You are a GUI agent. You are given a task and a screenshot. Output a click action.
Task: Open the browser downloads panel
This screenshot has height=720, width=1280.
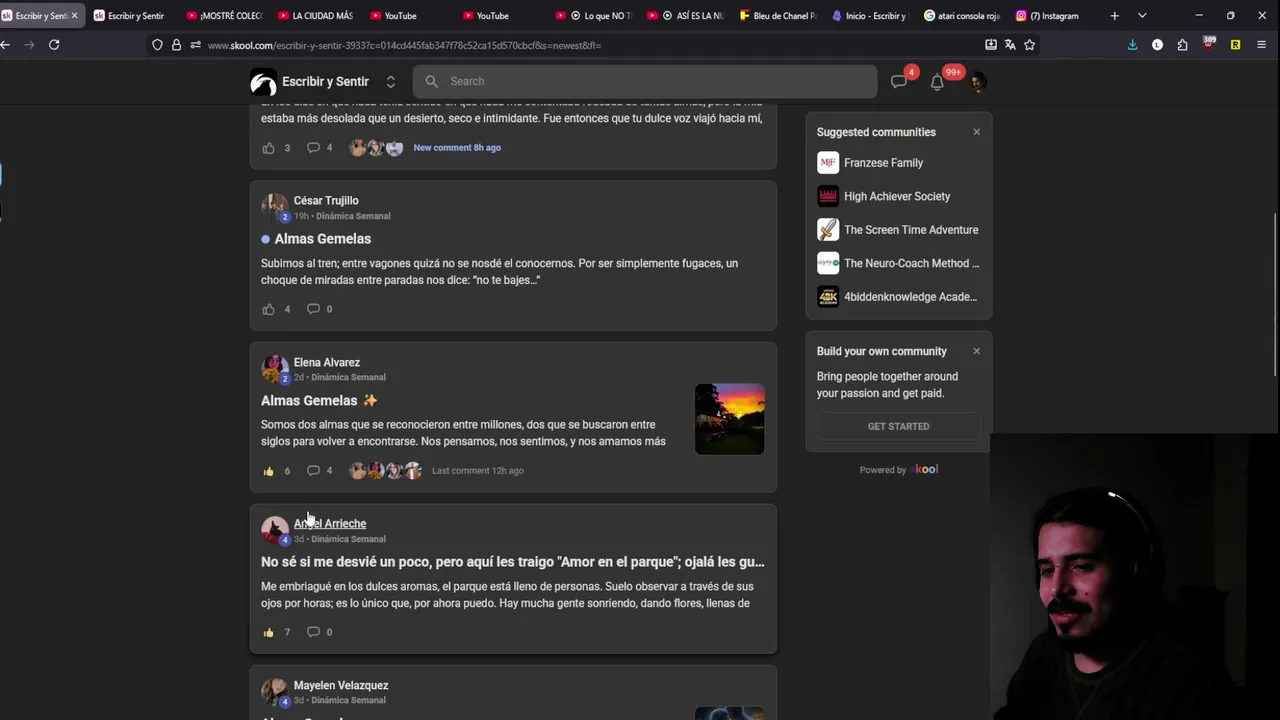pyautogui.click(x=1132, y=45)
